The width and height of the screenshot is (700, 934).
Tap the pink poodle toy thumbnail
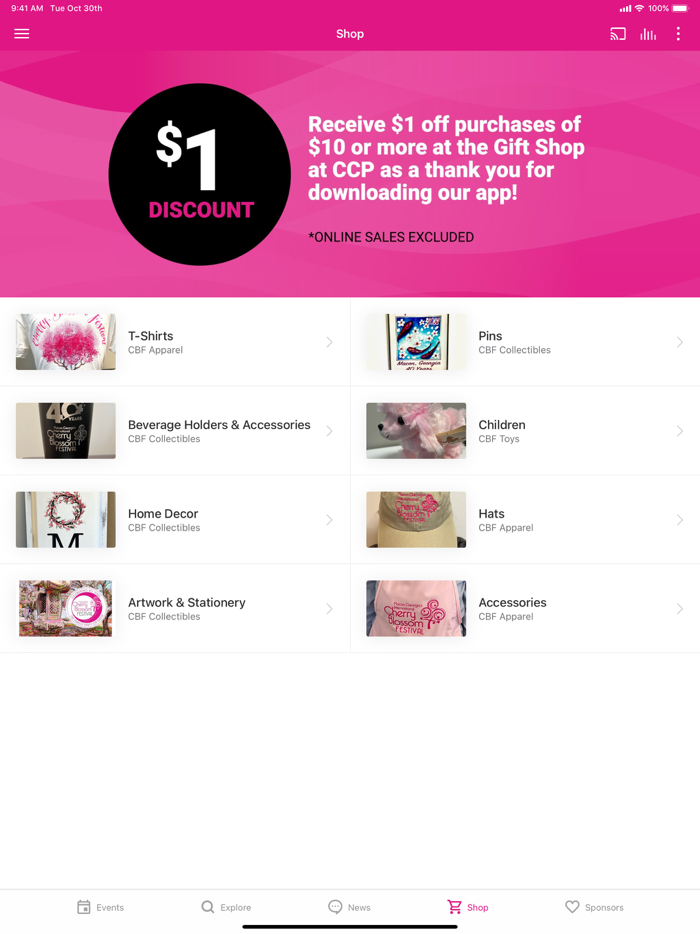tap(416, 431)
